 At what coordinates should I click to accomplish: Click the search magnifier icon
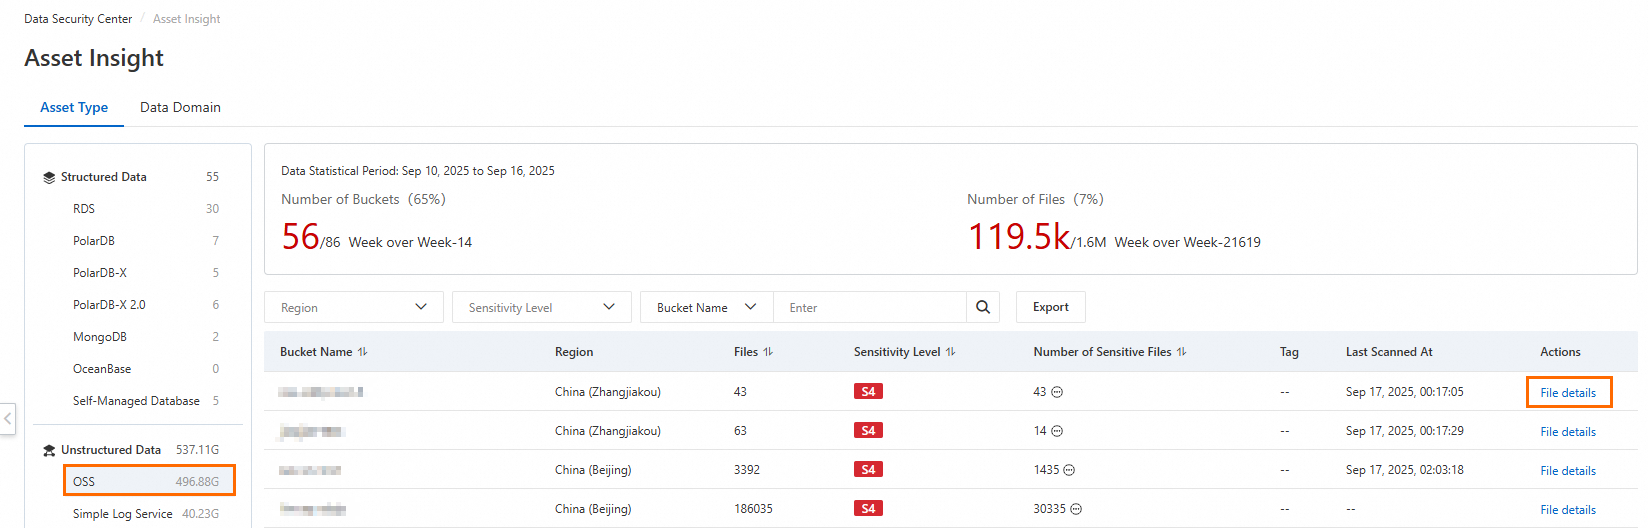(x=982, y=307)
